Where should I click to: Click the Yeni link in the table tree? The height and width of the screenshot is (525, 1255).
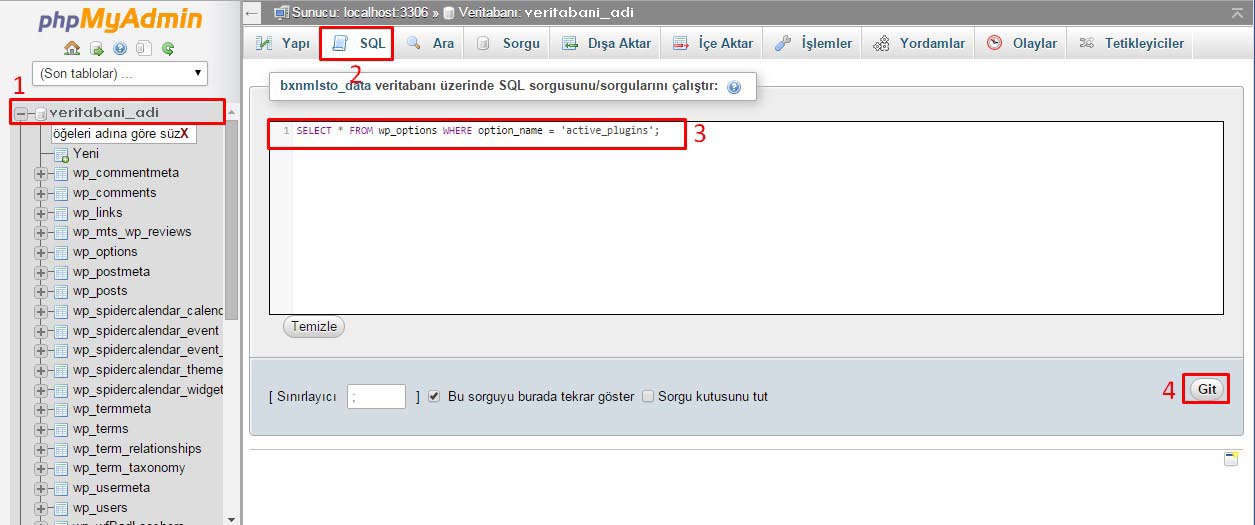[86, 154]
